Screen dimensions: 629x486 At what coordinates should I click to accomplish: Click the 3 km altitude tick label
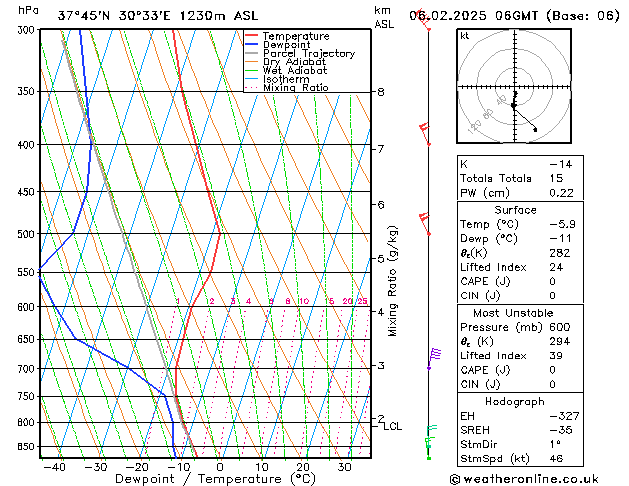(x=381, y=365)
